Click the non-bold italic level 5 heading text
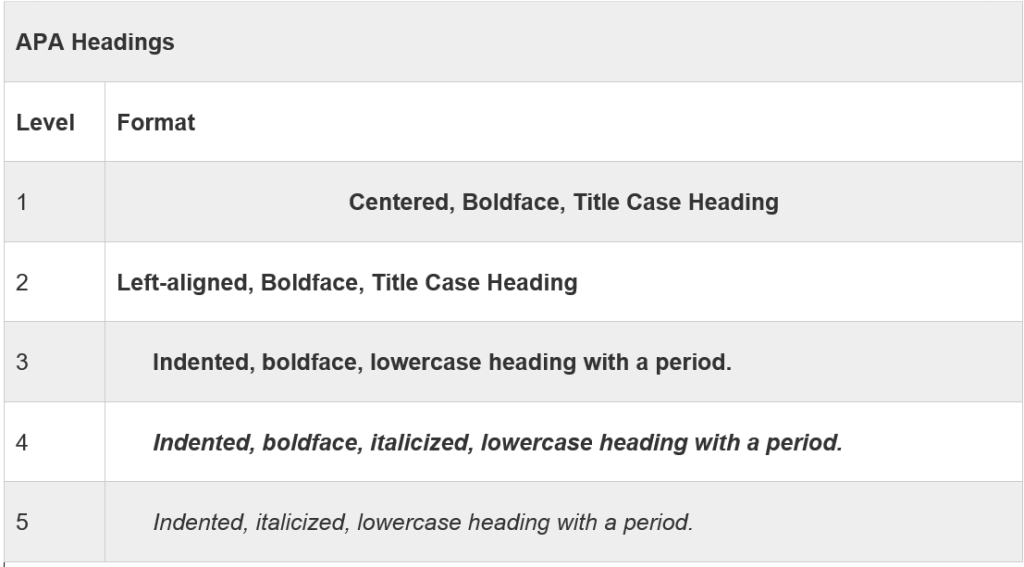Image resolution: width=1024 pixels, height=567 pixels. 422,522
